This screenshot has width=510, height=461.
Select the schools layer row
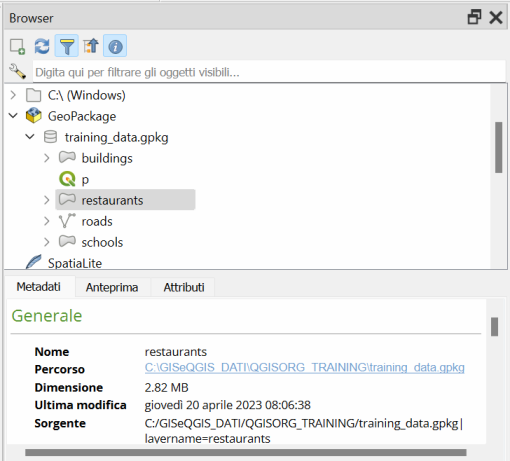pos(102,242)
